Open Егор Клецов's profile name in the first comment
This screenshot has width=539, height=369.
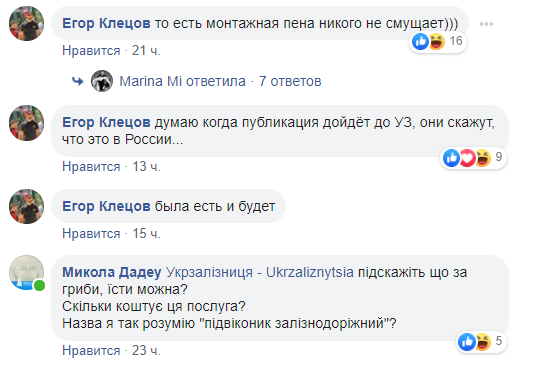106,23
